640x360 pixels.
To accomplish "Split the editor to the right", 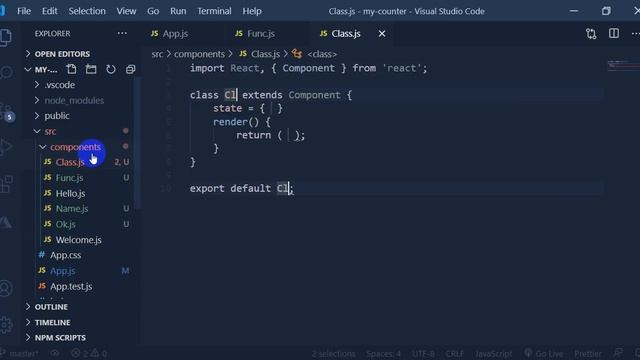I will tap(614, 33).
